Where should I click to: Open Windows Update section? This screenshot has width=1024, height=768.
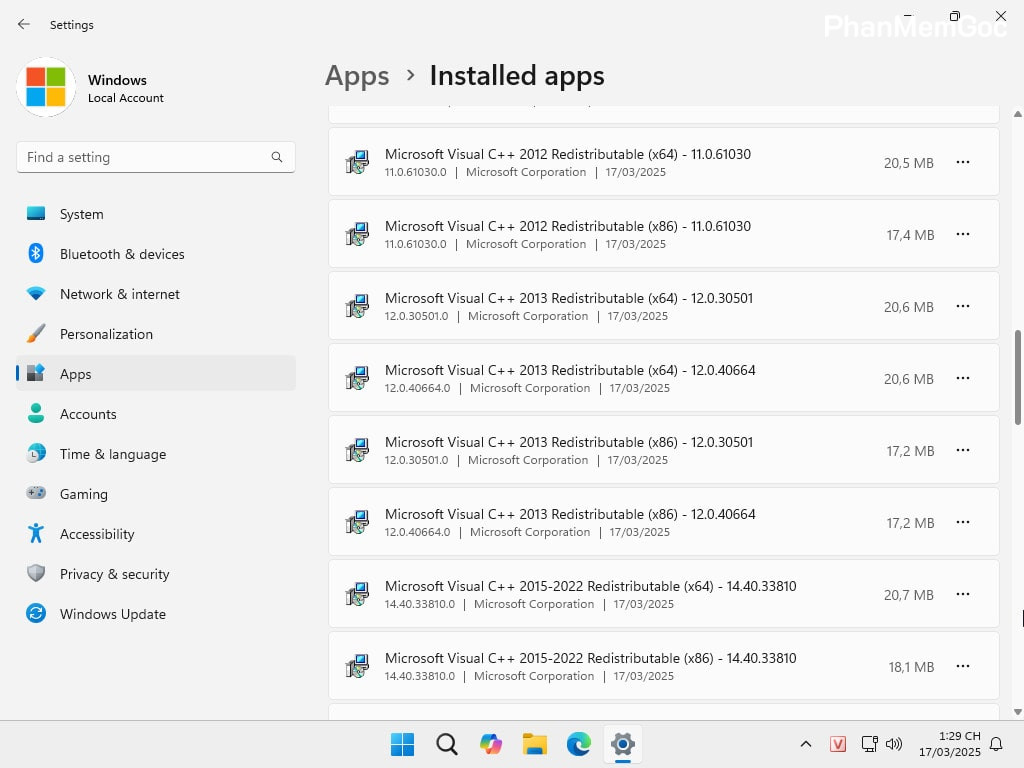click(x=112, y=614)
